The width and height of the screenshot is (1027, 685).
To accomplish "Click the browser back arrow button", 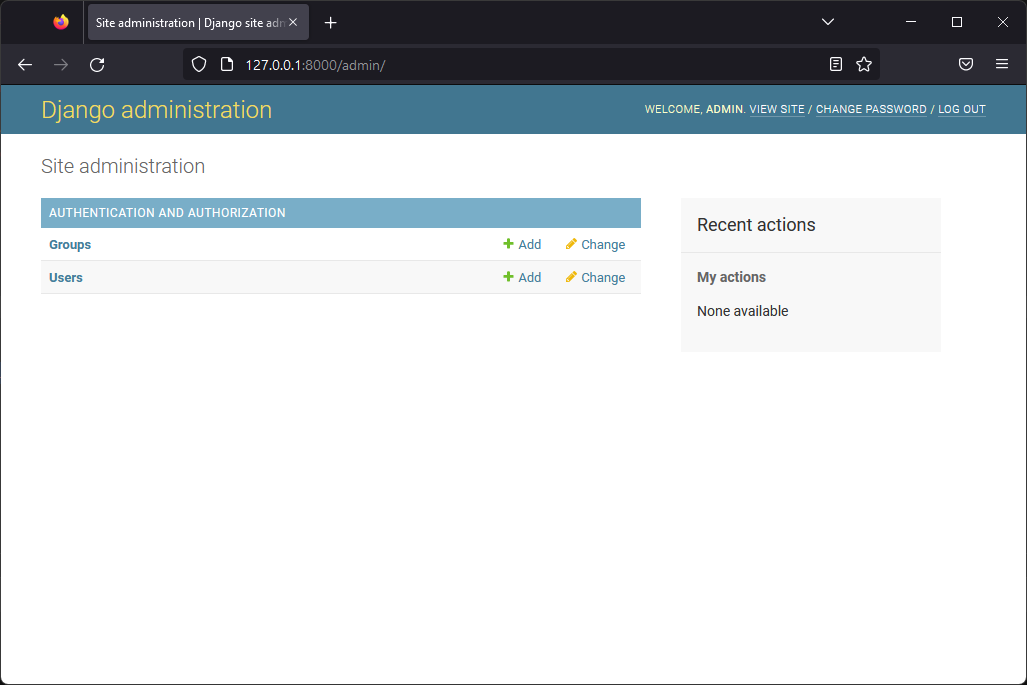I will (x=25, y=64).
